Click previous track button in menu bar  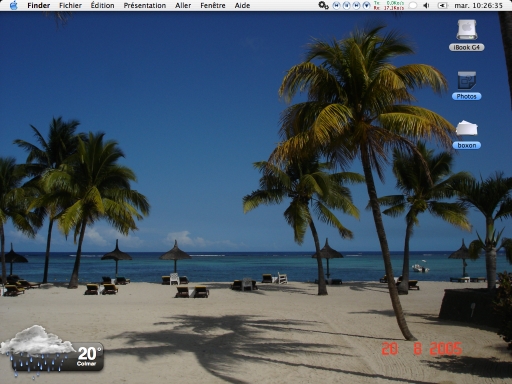337,5
